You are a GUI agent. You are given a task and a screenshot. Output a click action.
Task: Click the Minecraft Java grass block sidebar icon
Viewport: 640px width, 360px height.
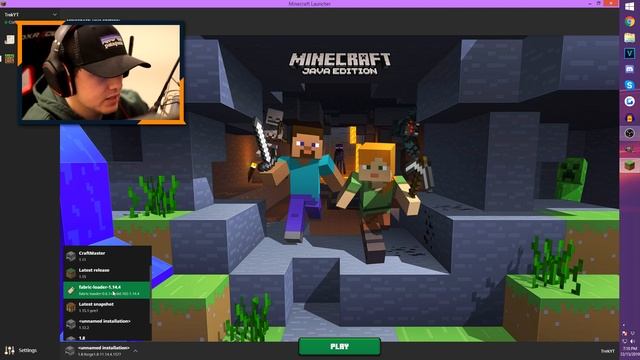9,59
